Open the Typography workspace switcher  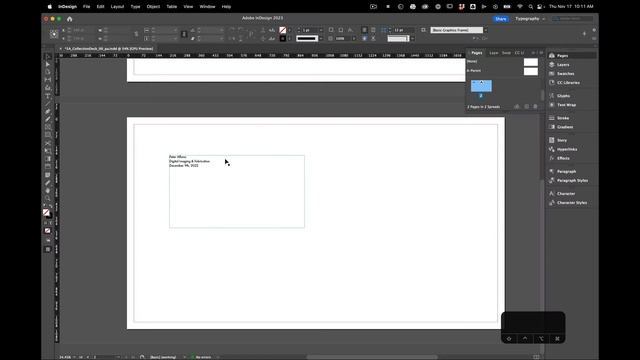pos(530,19)
